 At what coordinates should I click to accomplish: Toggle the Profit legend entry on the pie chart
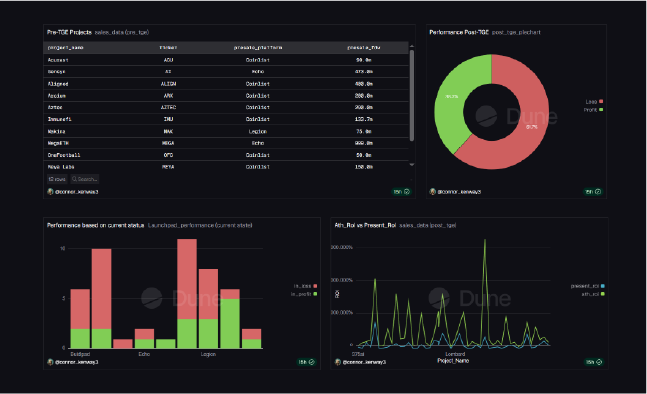point(593,110)
